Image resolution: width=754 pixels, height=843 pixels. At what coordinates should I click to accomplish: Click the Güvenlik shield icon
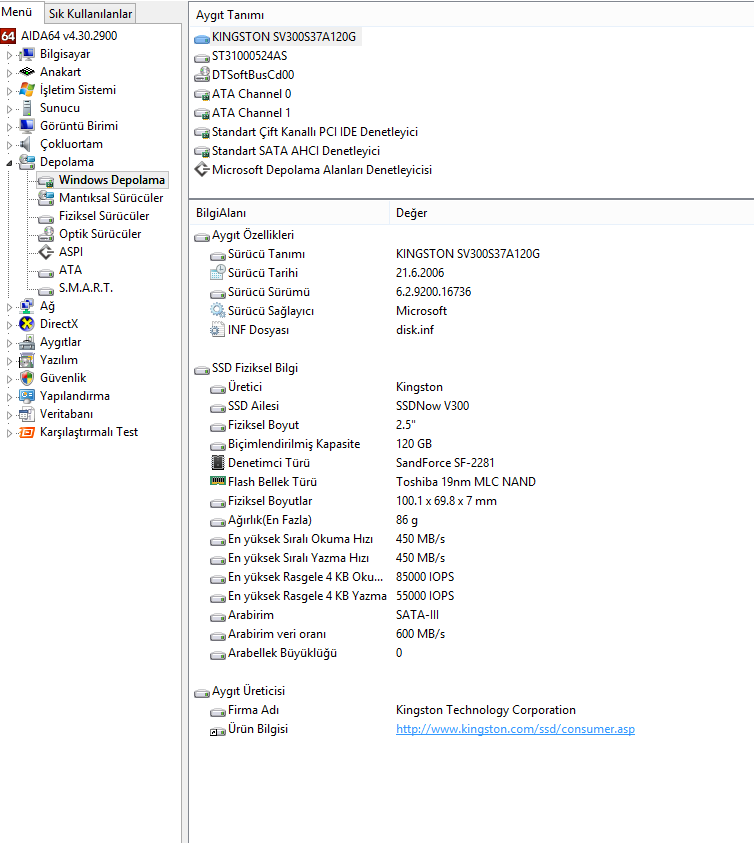tap(26, 378)
